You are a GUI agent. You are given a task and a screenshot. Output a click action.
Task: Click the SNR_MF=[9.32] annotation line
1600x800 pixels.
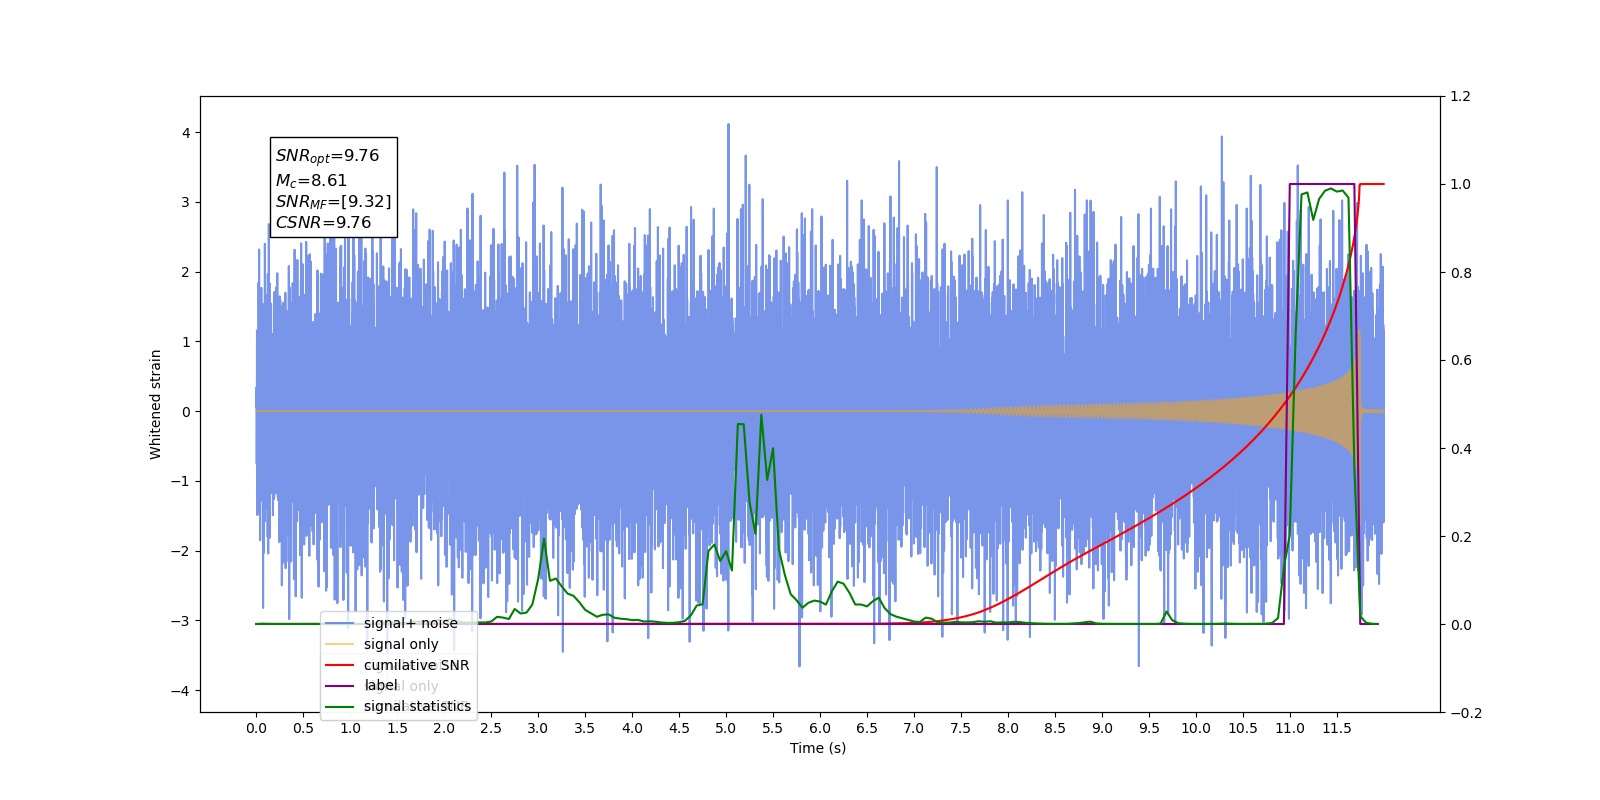pyautogui.click(x=333, y=202)
